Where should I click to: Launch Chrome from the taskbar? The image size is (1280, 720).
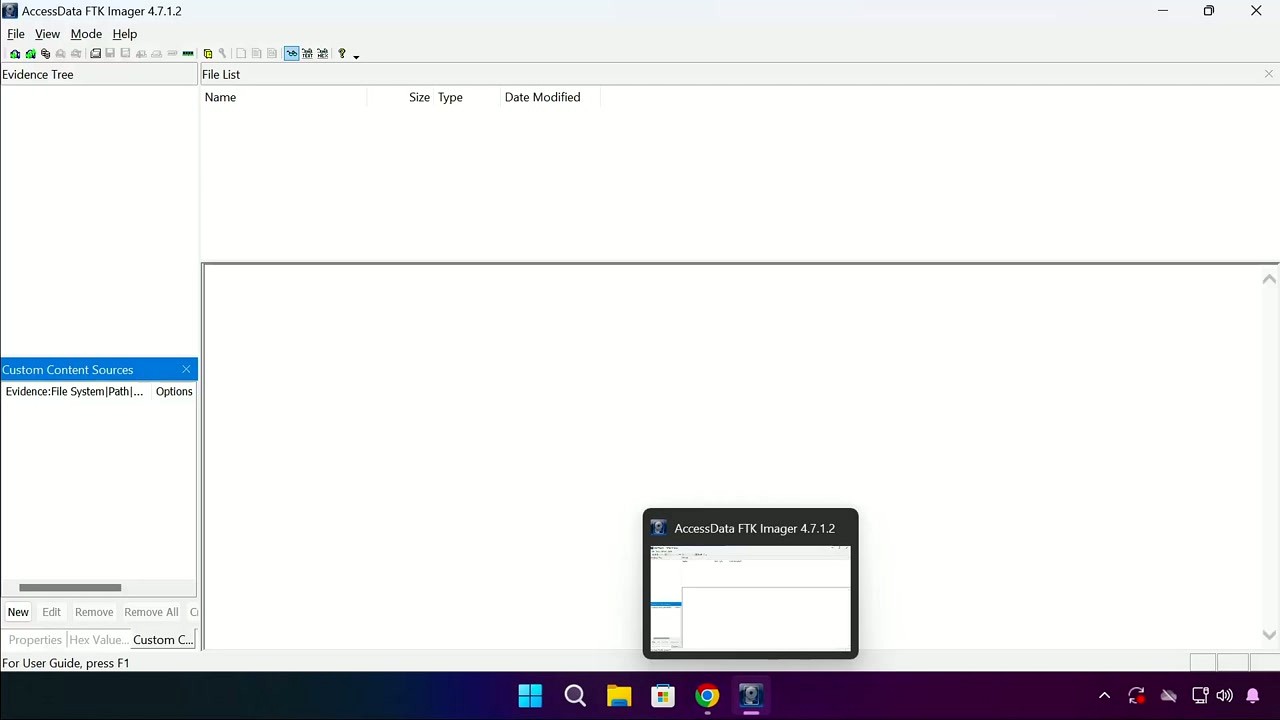click(x=706, y=695)
